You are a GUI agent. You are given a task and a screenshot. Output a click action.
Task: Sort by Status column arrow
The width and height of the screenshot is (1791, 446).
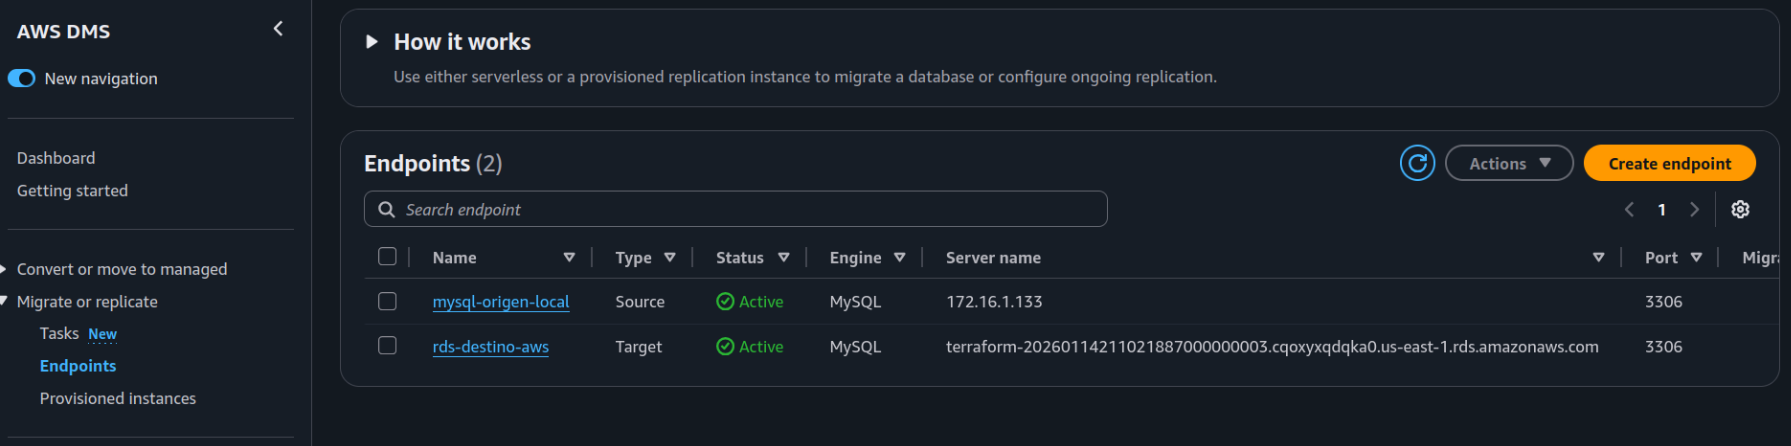click(784, 257)
